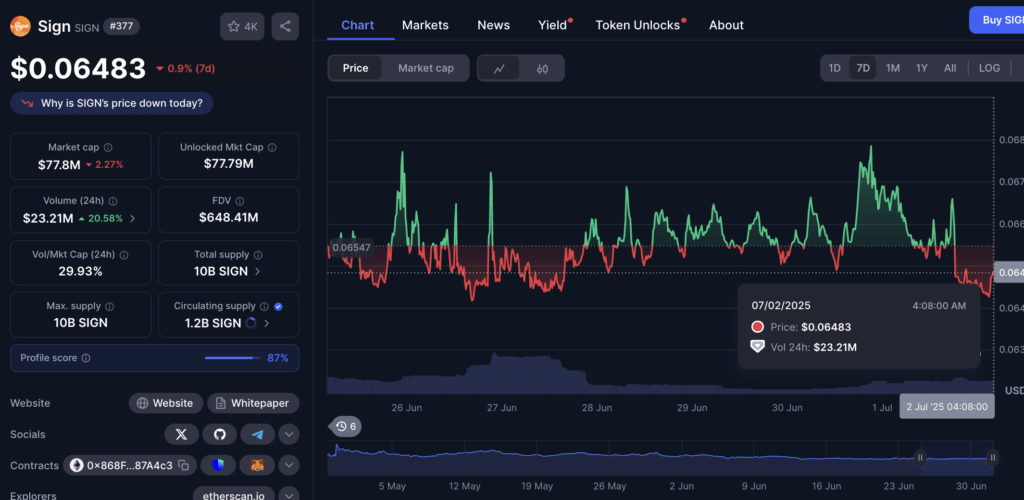This screenshot has height=500, width=1024.
Task: Click the contract address 0x868F...87A4c3
Action: tap(129, 465)
